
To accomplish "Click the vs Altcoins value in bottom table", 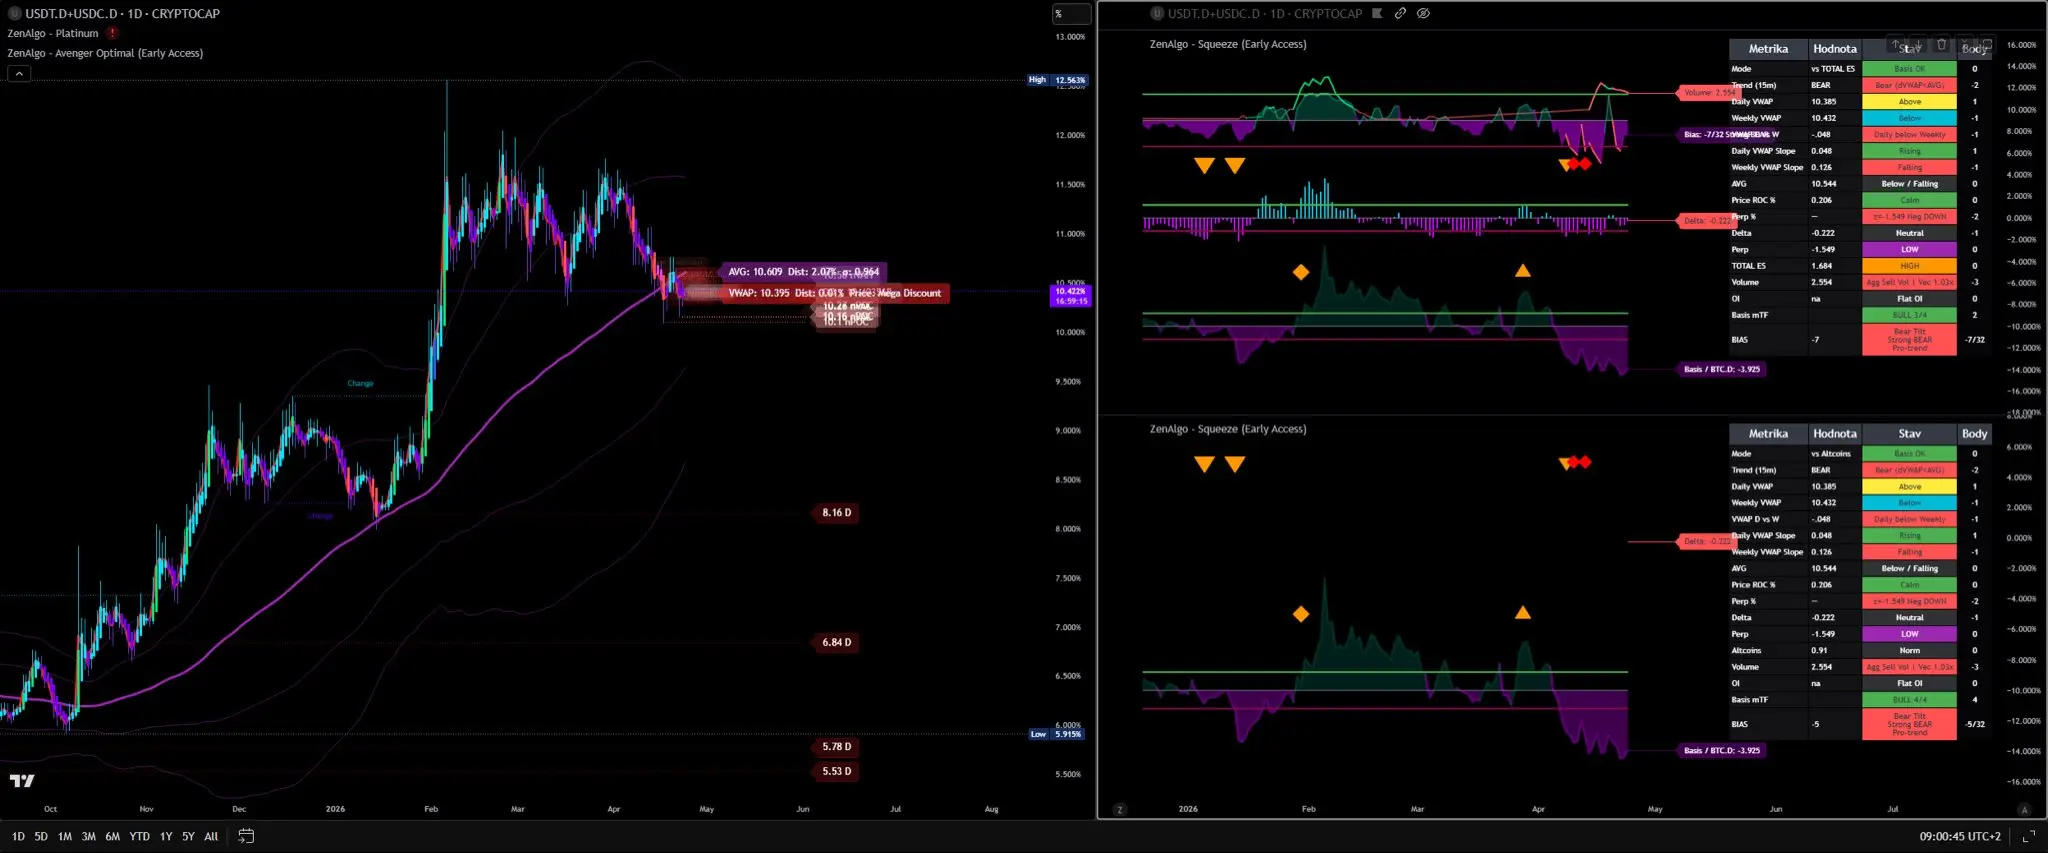I will click(1831, 454).
